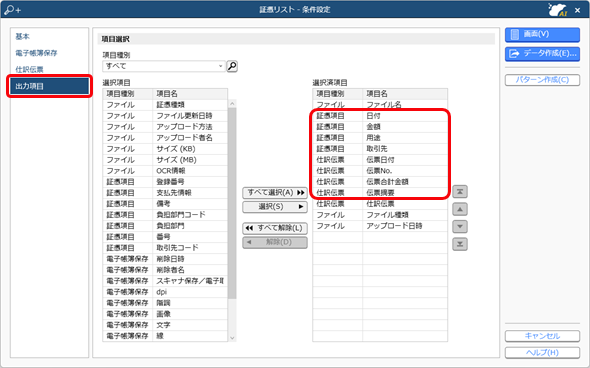590x368 pixels.
Task: Click the データ作成(E) button
Action: click(542, 53)
